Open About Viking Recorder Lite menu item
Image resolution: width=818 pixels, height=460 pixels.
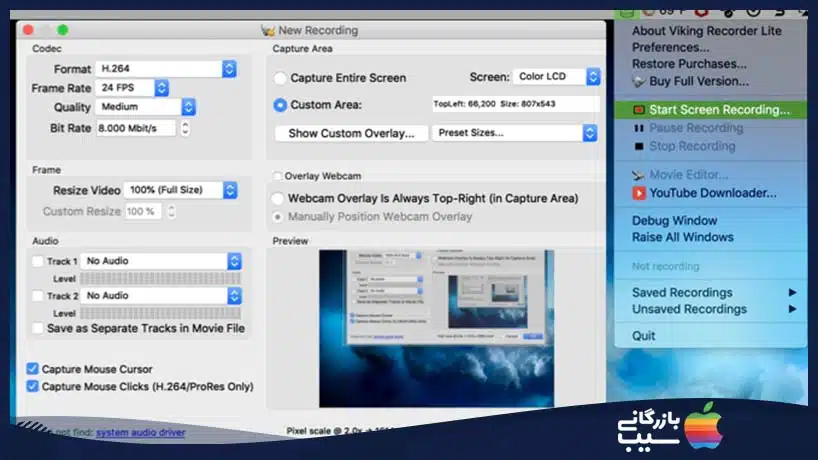coord(706,31)
